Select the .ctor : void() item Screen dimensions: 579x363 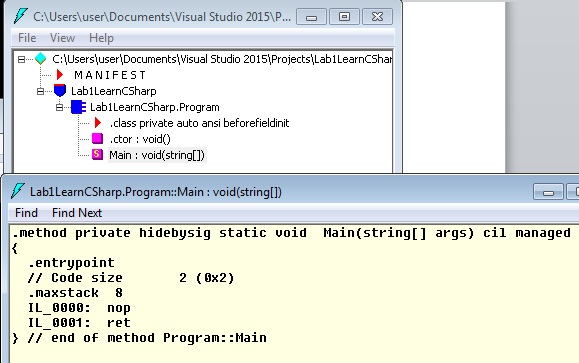140,139
